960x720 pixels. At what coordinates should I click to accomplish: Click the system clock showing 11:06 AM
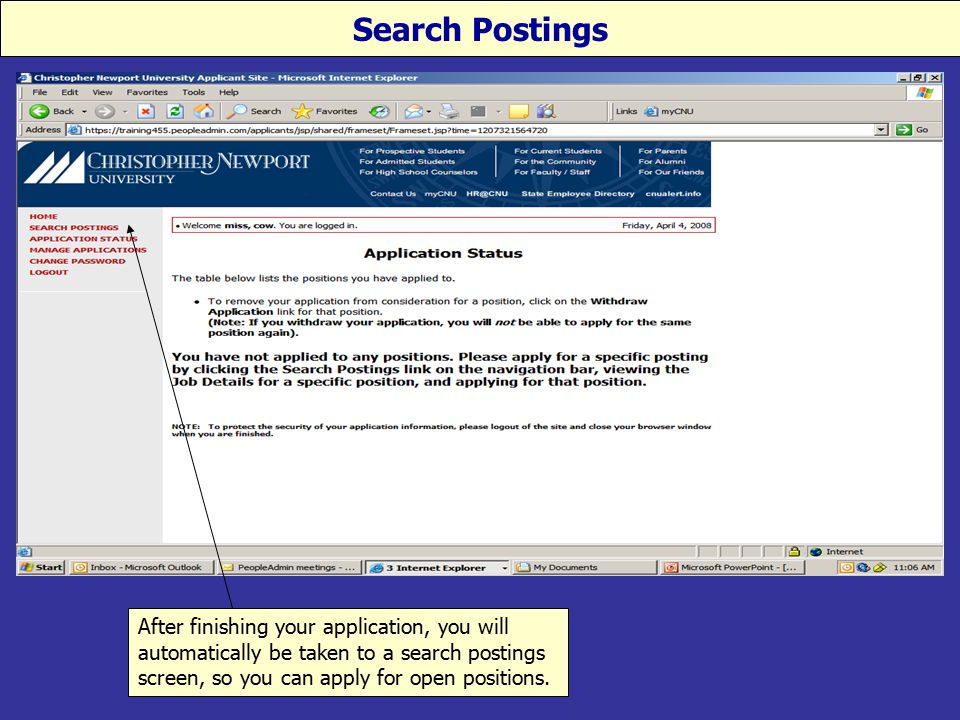click(x=913, y=568)
